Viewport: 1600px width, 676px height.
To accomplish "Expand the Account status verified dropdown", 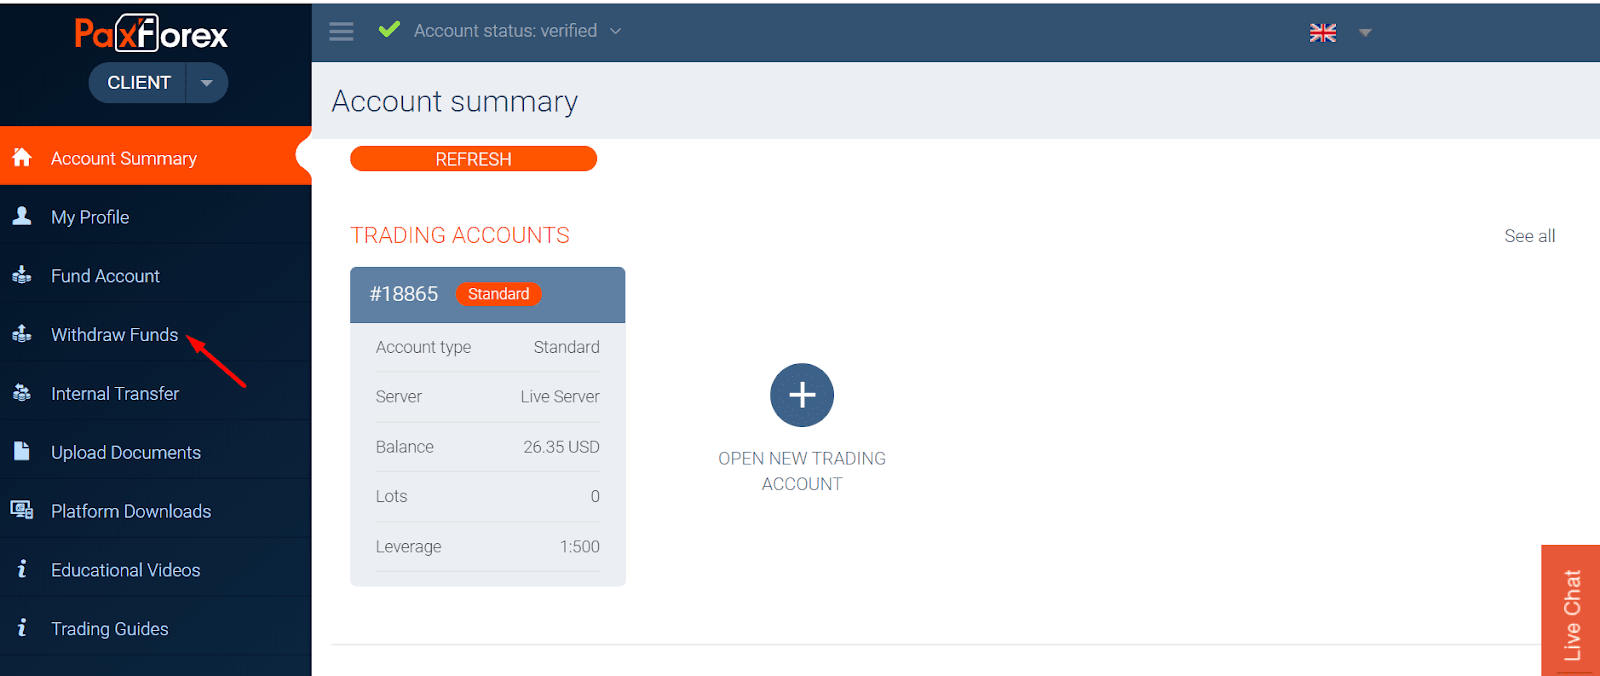I will pyautogui.click(x=616, y=31).
